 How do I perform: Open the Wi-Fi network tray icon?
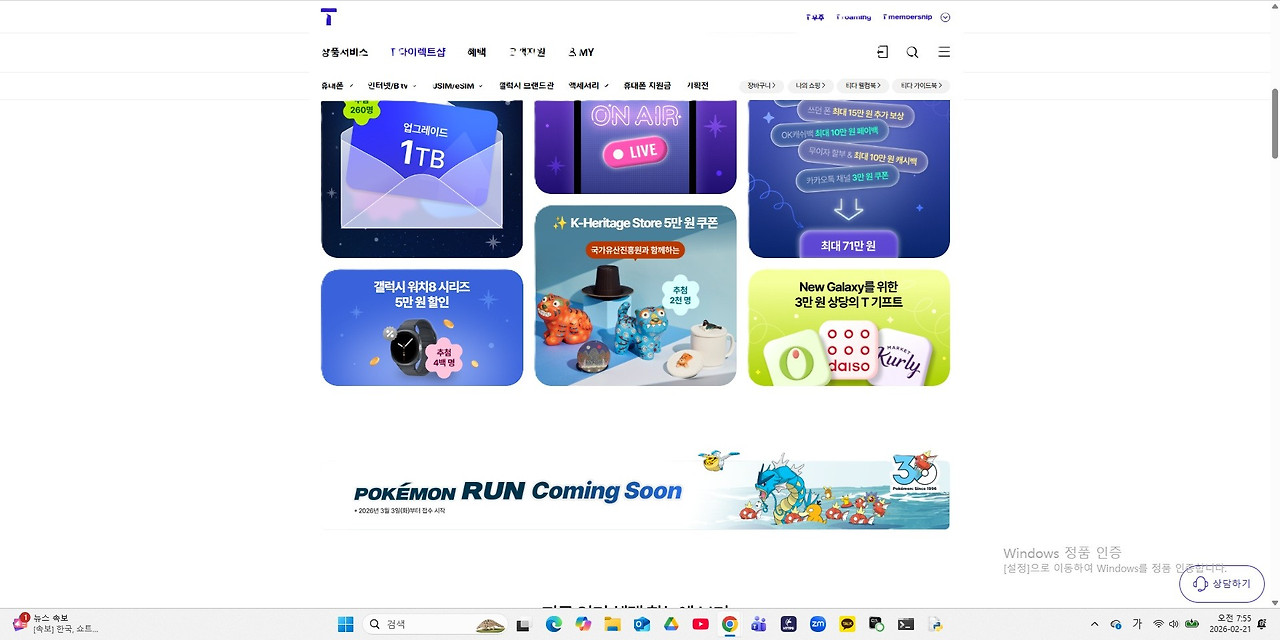pos(1158,624)
